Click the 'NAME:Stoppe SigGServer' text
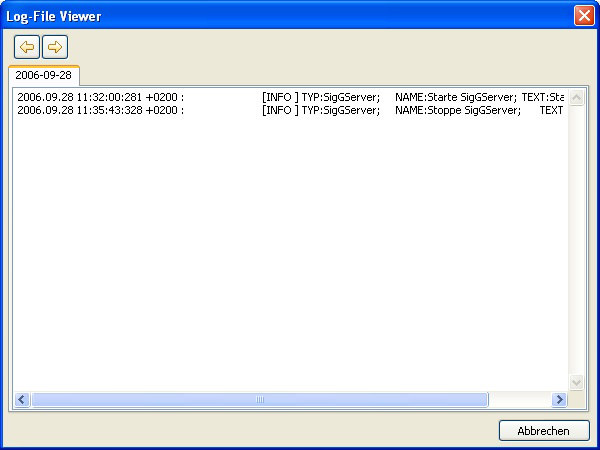Image resolution: width=600 pixels, height=450 pixels. click(457, 110)
